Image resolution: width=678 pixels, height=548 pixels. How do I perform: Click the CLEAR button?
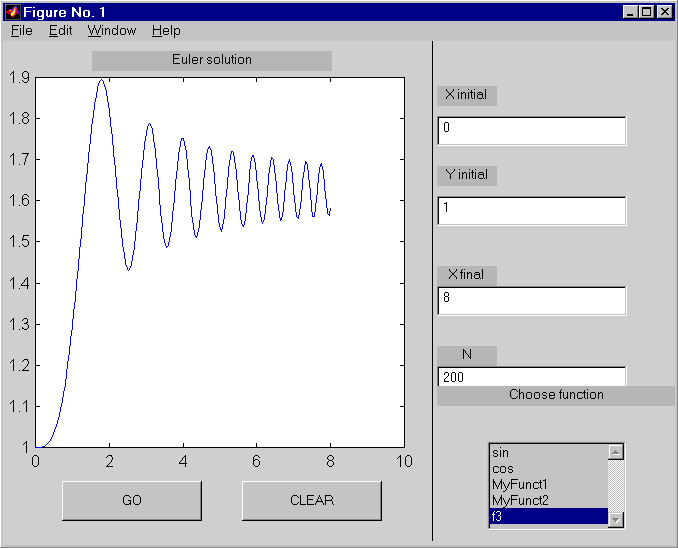[x=312, y=500]
